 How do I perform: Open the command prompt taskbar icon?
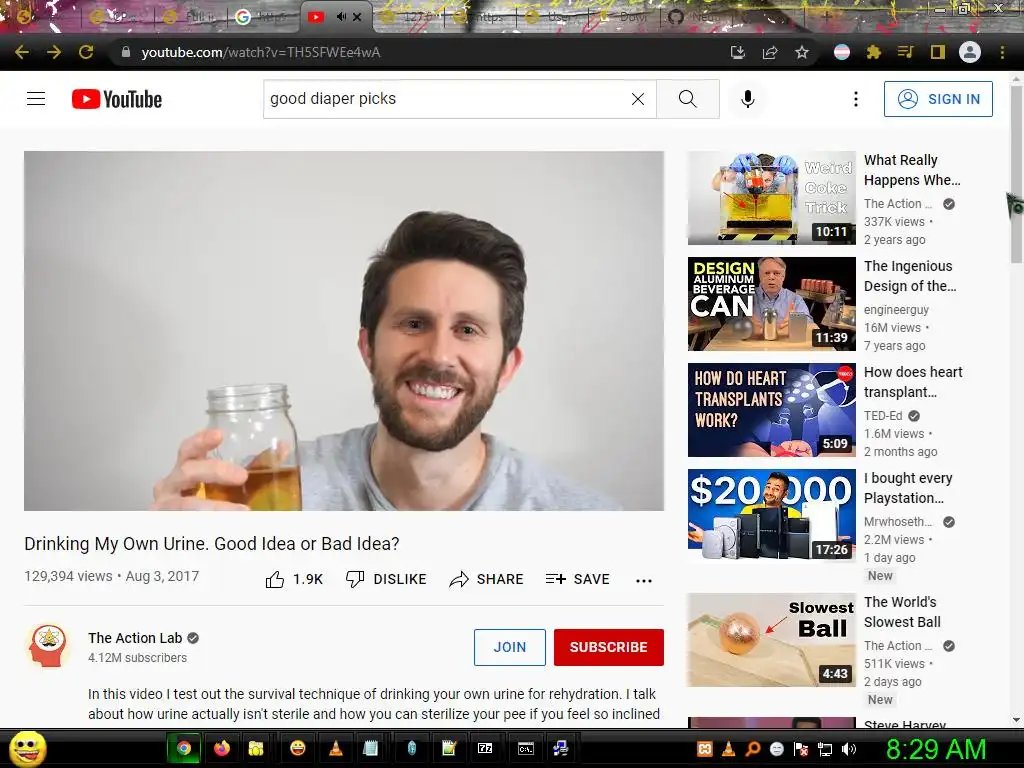pyautogui.click(x=526, y=748)
